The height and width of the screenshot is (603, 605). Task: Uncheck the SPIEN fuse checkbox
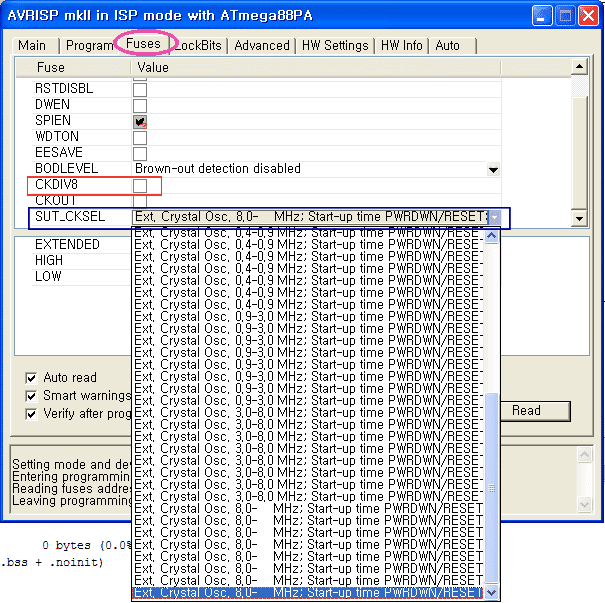[140, 122]
